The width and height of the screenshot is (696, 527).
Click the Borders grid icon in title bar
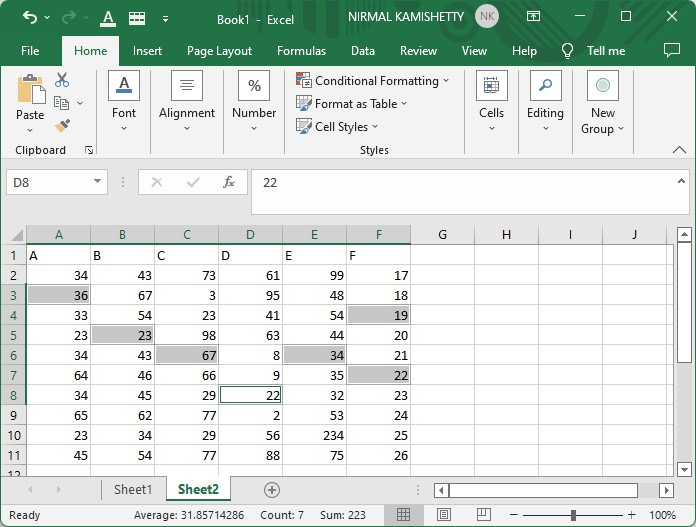[137, 18]
